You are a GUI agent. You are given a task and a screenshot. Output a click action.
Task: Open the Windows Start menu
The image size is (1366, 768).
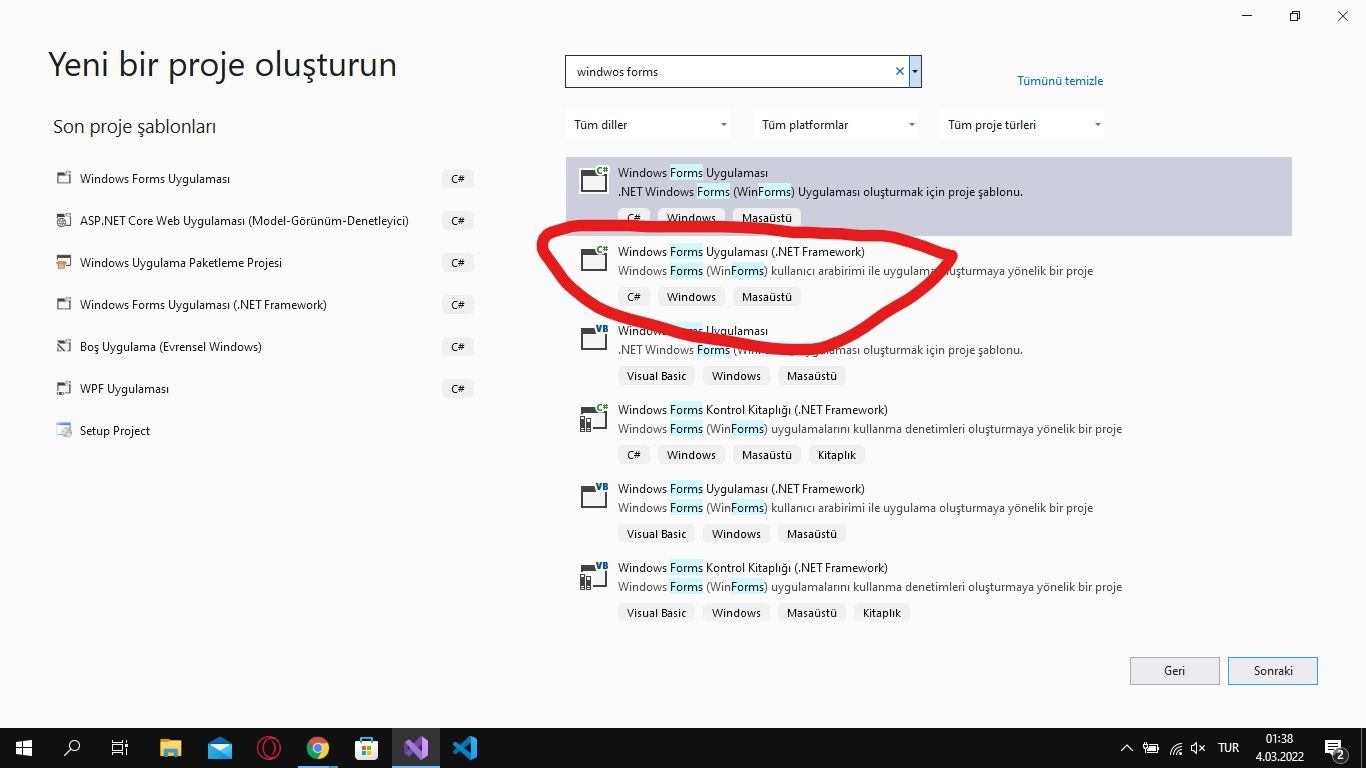click(x=23, y=748)
